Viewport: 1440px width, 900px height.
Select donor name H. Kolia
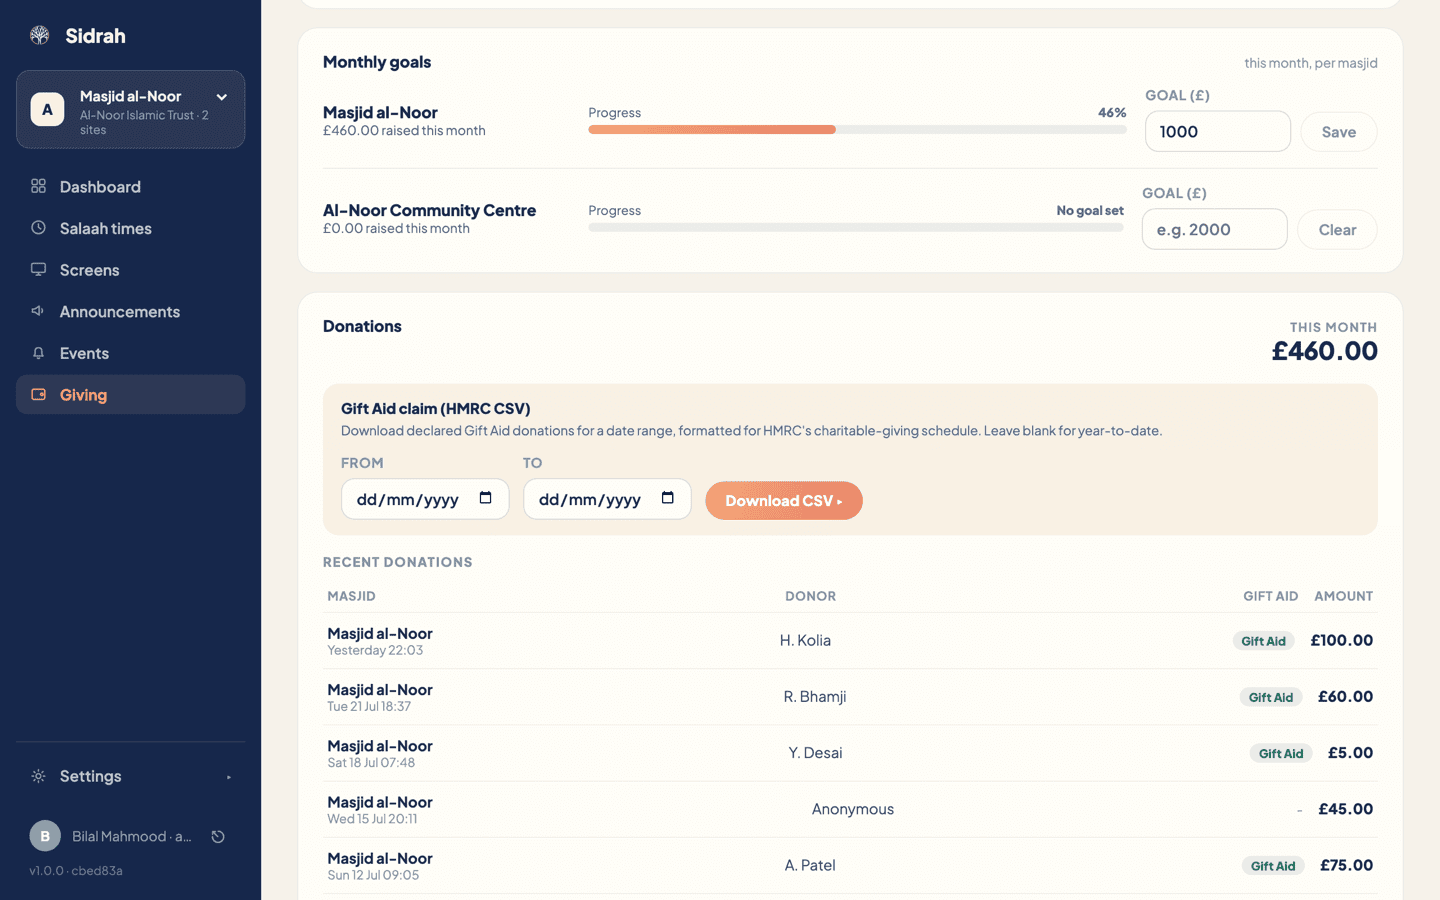(x=805, y=640)
